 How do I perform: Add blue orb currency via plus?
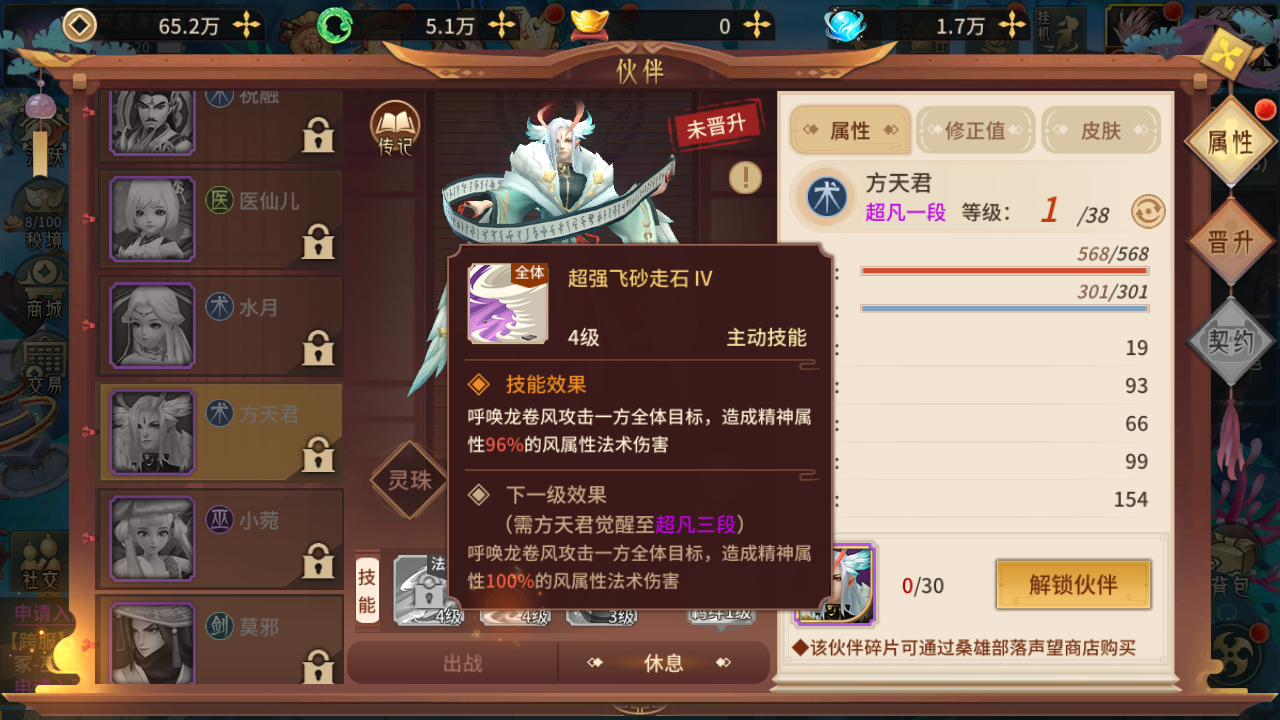coord(1013,26)
